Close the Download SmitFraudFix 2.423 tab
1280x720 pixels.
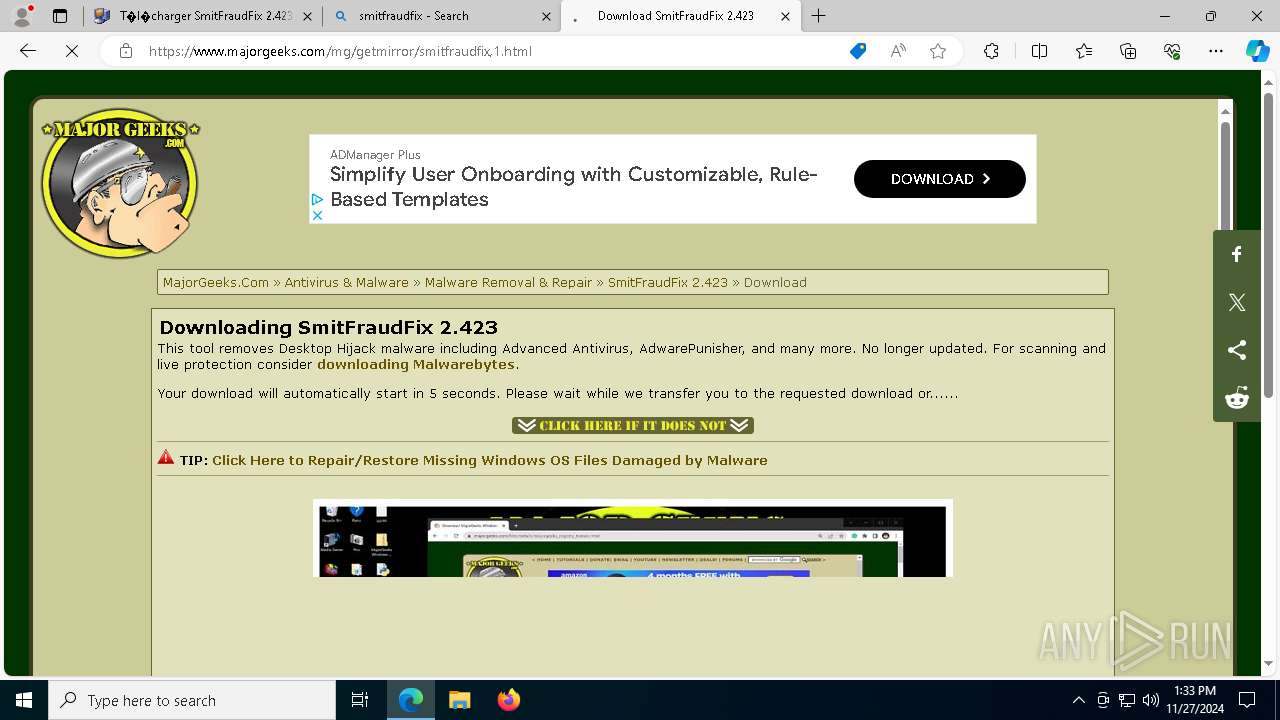click(x=785, y=16)
